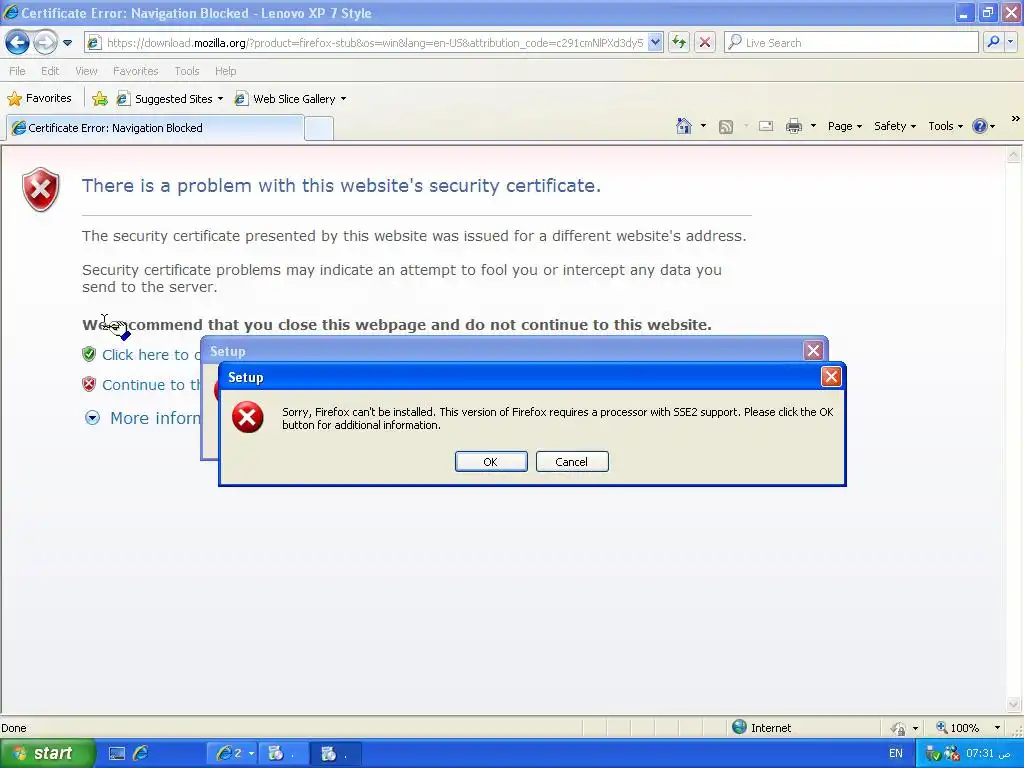Expand the Home button dropdown arrow
This screenshot has width=1024, height=768.
[x=703, y=126]
